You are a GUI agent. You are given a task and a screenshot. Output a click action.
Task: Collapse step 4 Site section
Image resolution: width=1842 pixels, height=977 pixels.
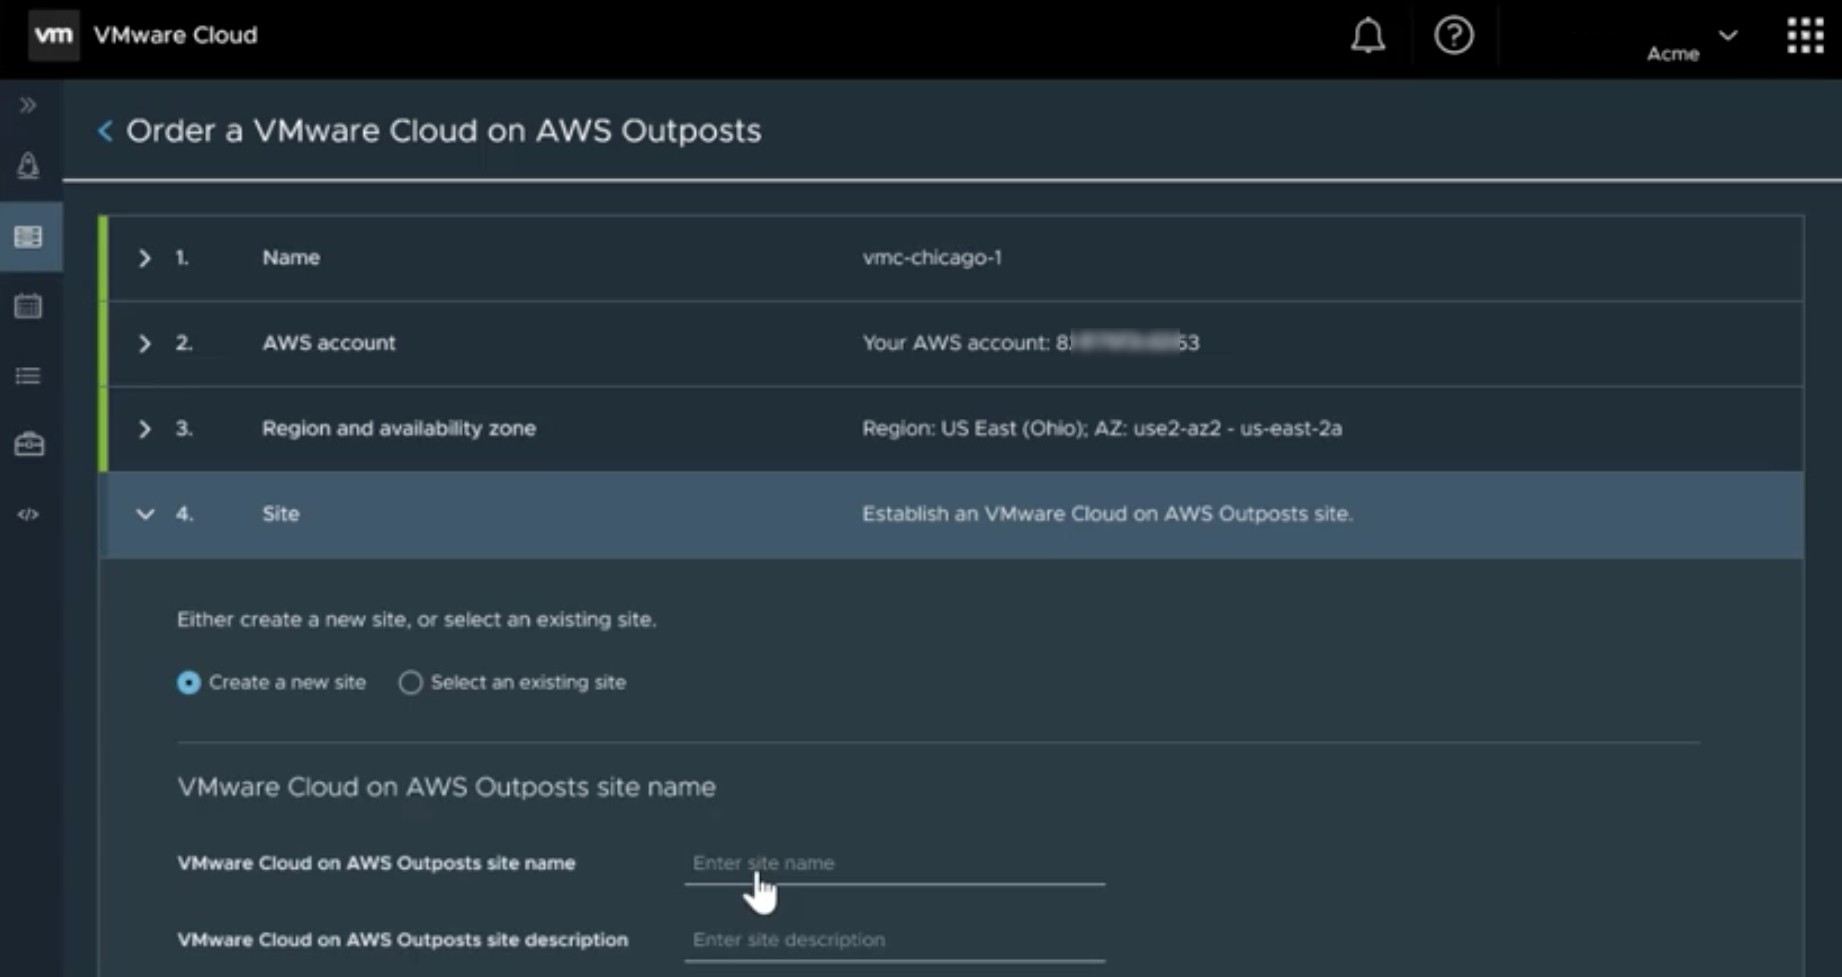145,514
